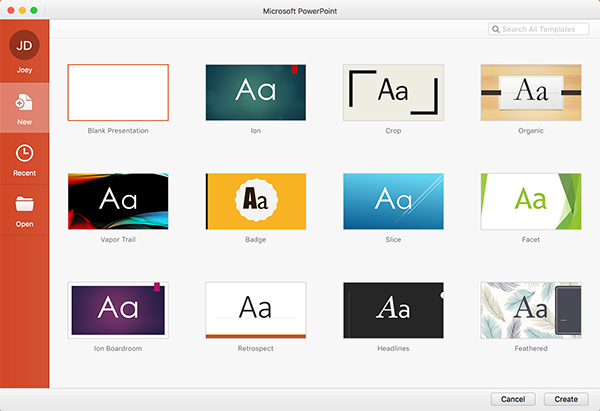Click the Blank Presentation label
The image size is (600, 411).
point(118,130)
